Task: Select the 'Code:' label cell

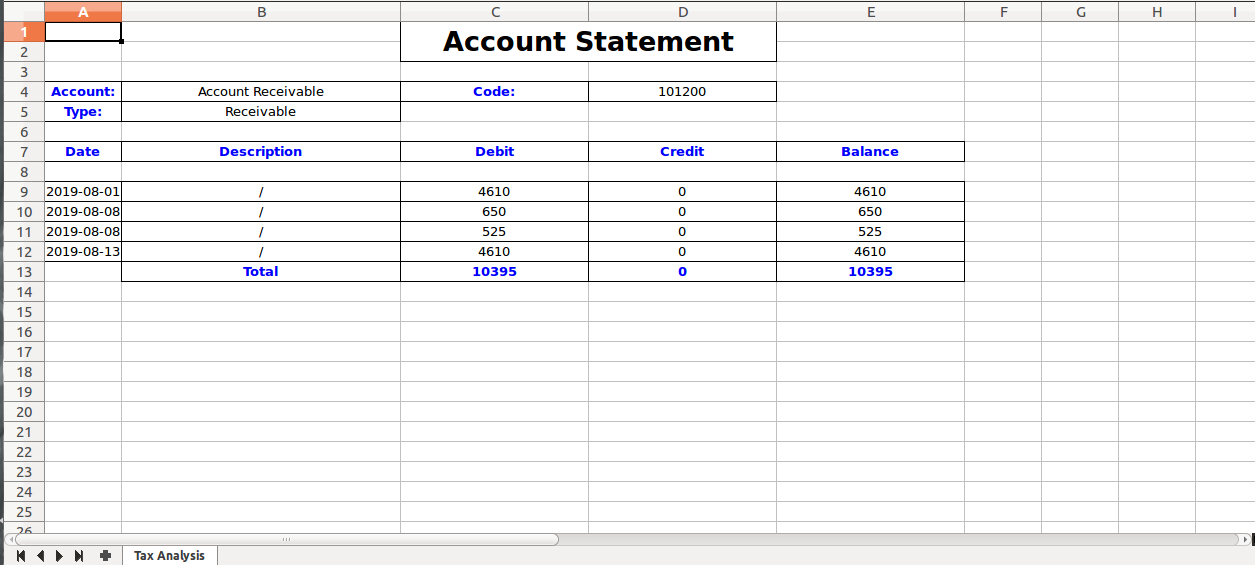Action: [495, 92]
